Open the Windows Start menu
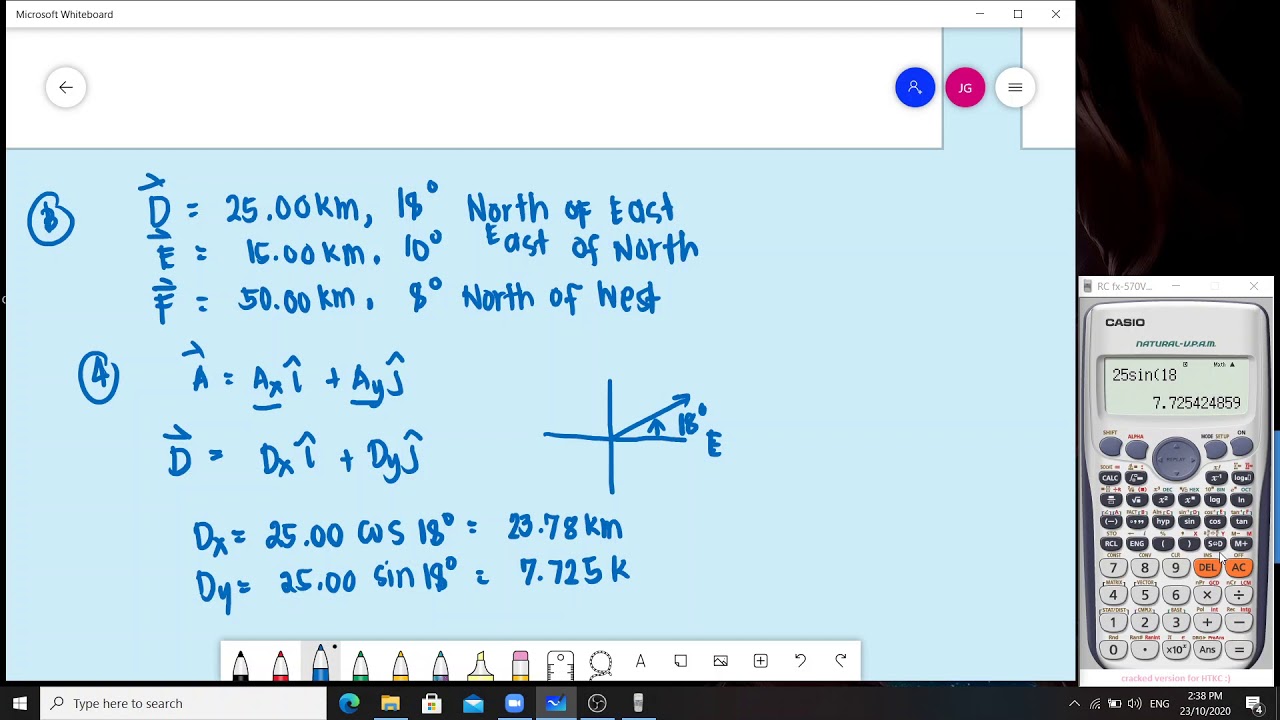 coord(20,703)
